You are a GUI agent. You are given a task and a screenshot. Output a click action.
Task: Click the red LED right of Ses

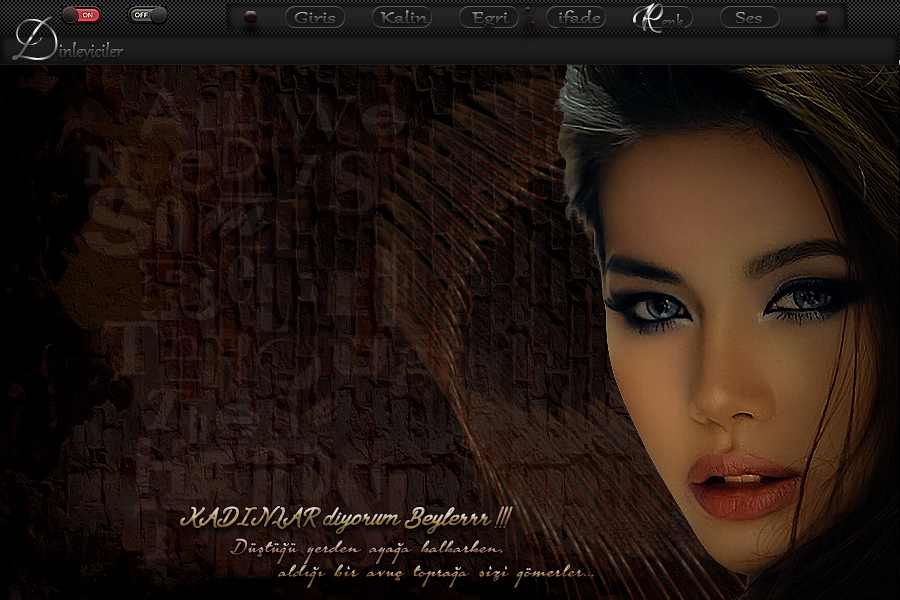(822, 17)
